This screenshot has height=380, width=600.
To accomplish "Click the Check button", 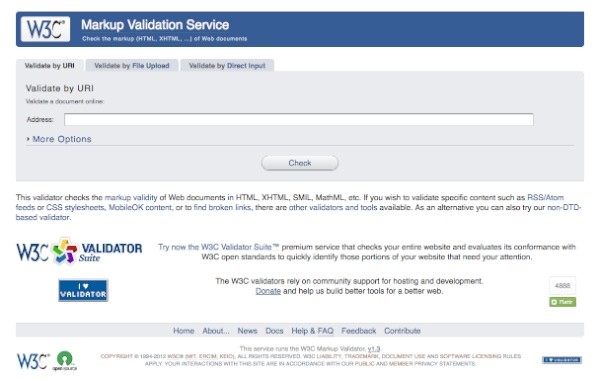I will click(300, 163).
